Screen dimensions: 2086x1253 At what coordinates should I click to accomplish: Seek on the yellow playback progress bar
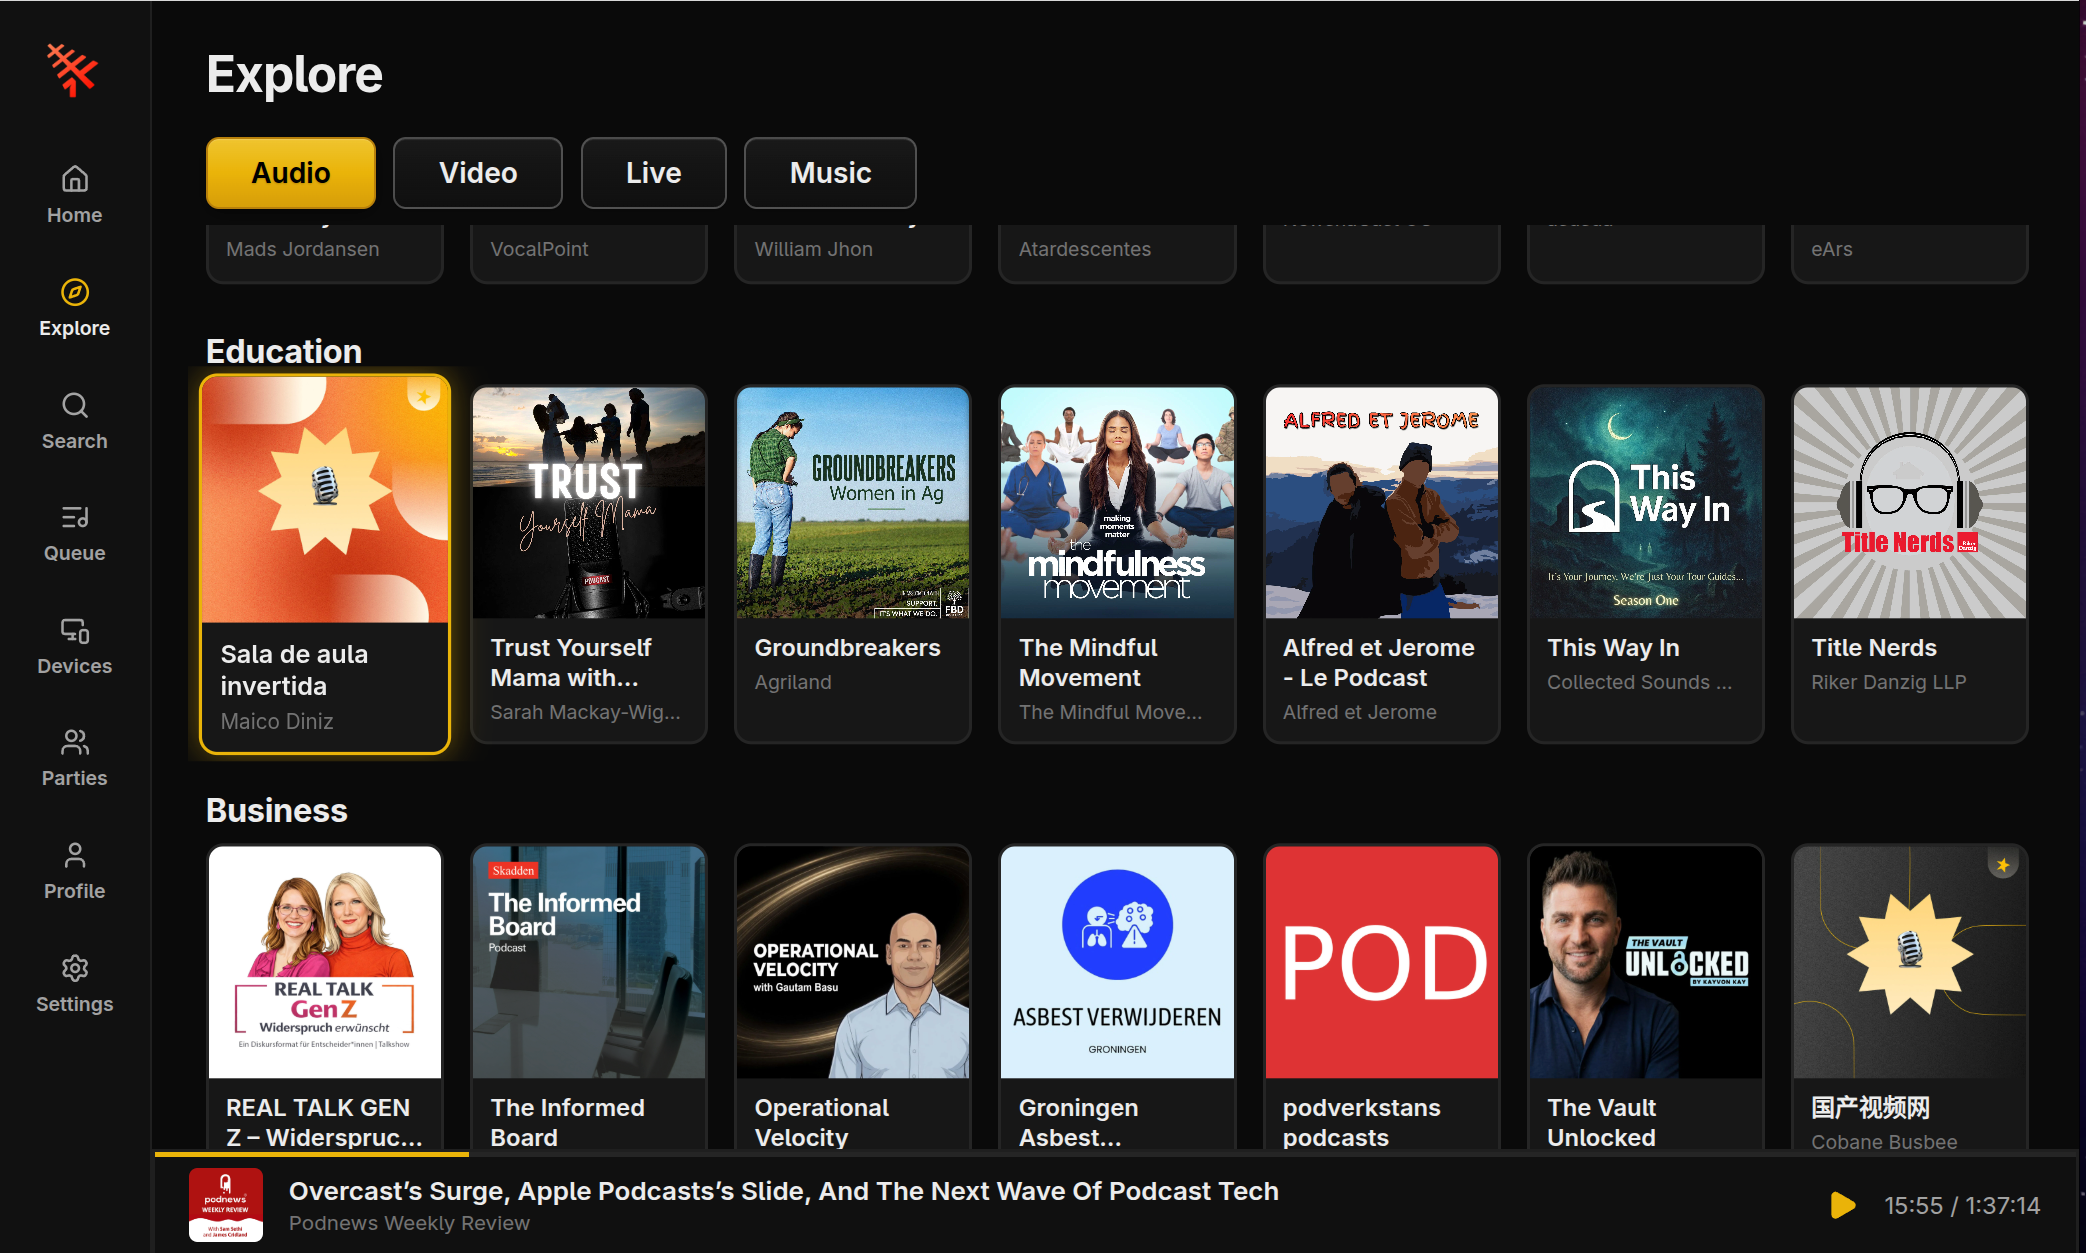[x=312, y=1154]
